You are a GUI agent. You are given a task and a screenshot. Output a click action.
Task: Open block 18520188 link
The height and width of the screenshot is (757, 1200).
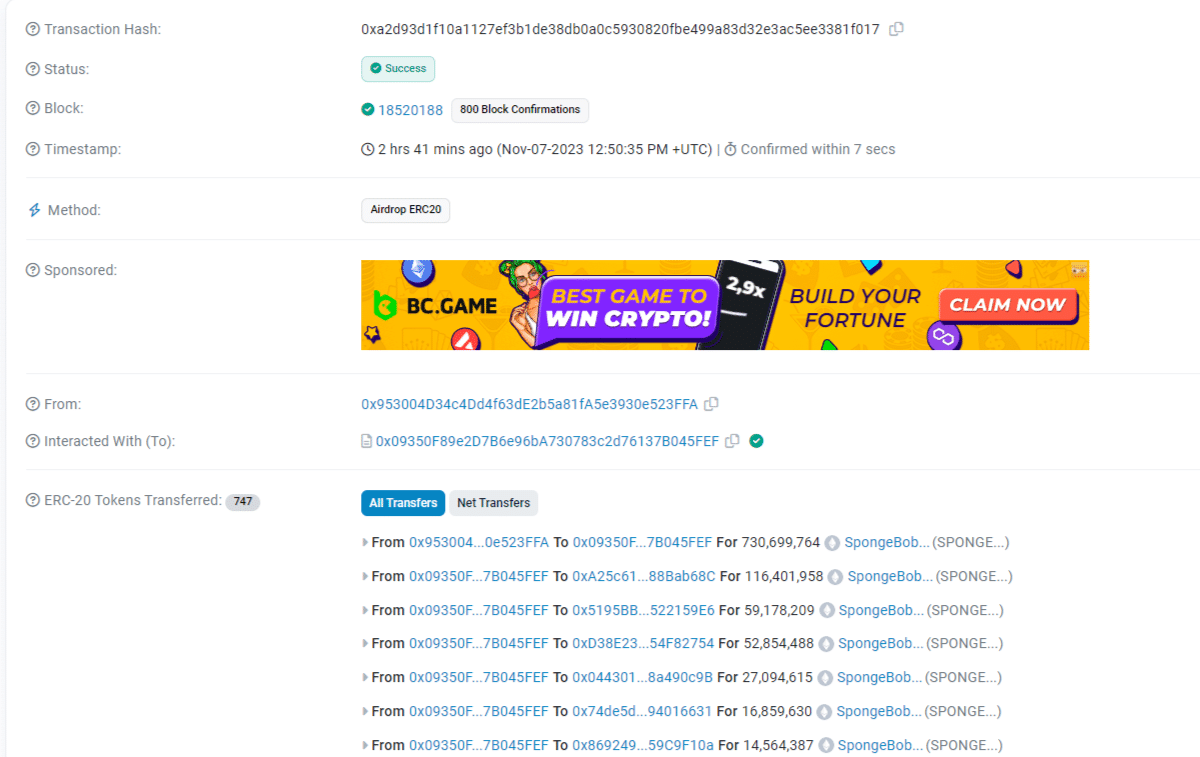pyautogui.click(x=410, y=110)
